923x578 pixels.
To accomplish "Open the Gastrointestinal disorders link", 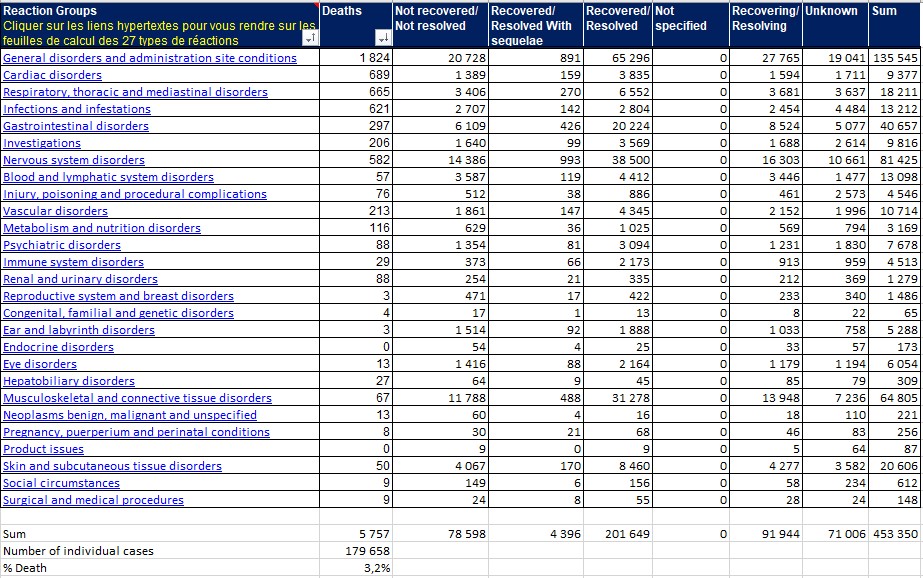I will point(76,126).
